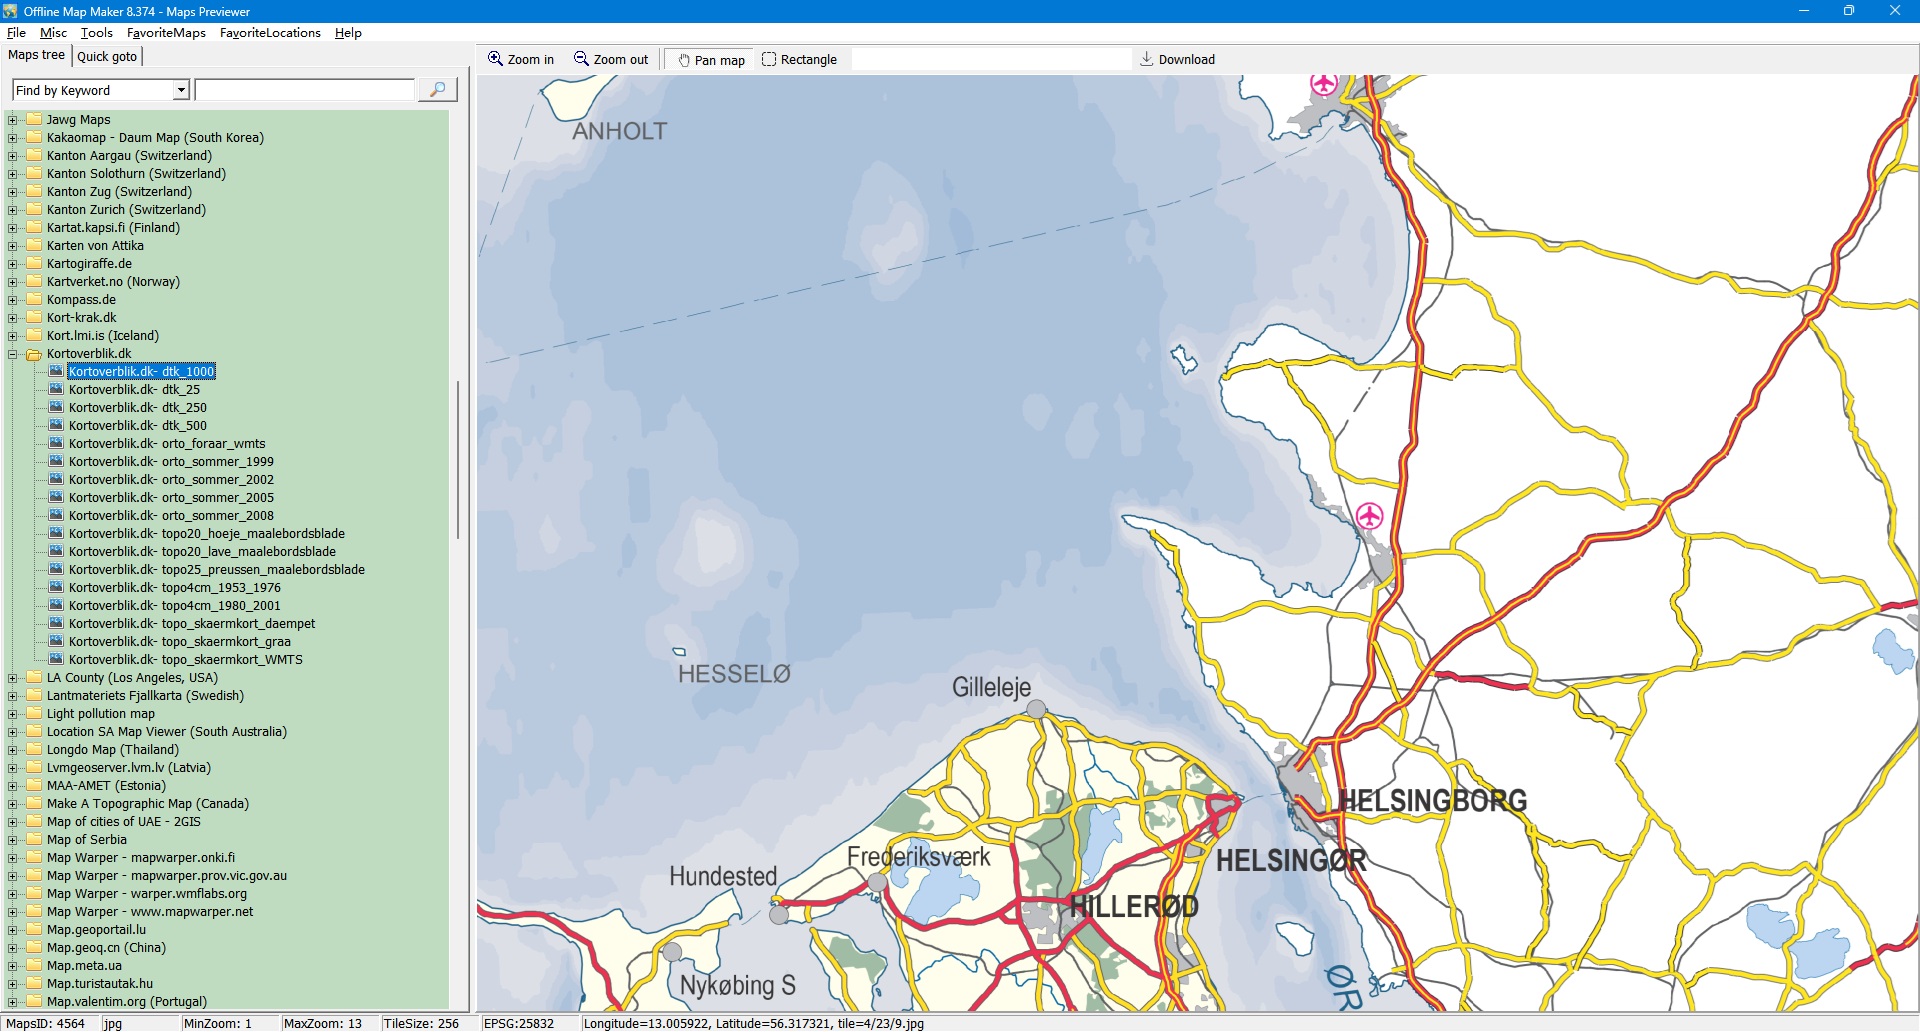Click the maps tree vertical scrollbar
Image resolution: width=1920 pixels, height=1032 pixels.
click(x=459, y=460)
